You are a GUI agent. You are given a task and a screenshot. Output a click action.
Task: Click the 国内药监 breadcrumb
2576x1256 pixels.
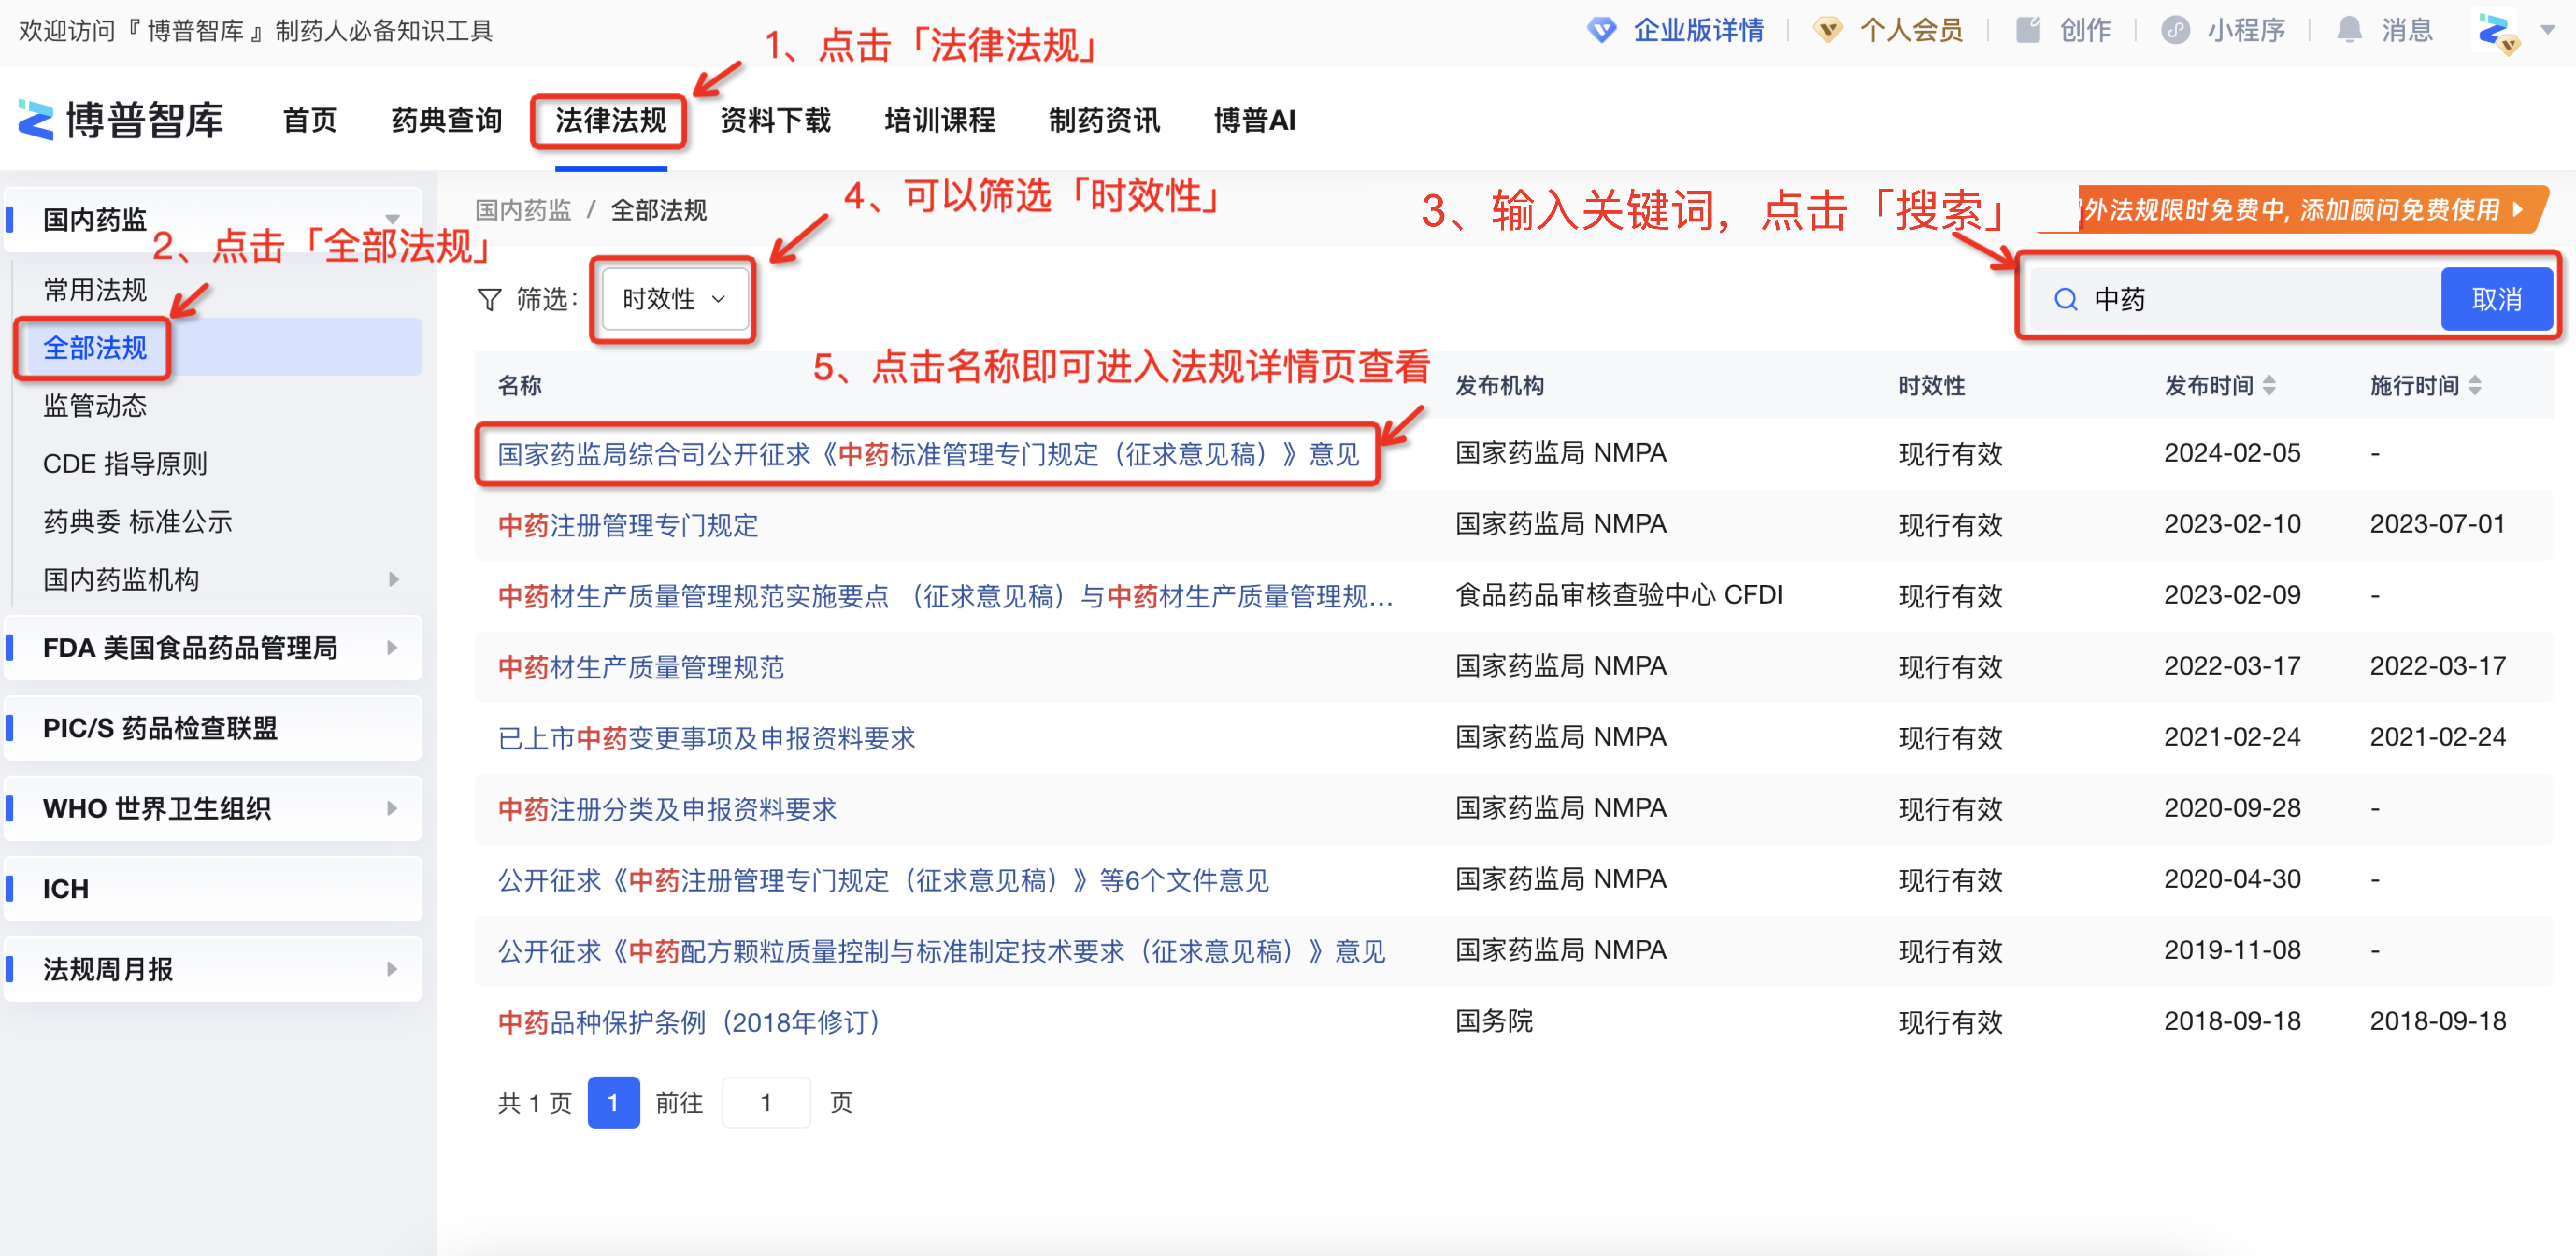523,210
